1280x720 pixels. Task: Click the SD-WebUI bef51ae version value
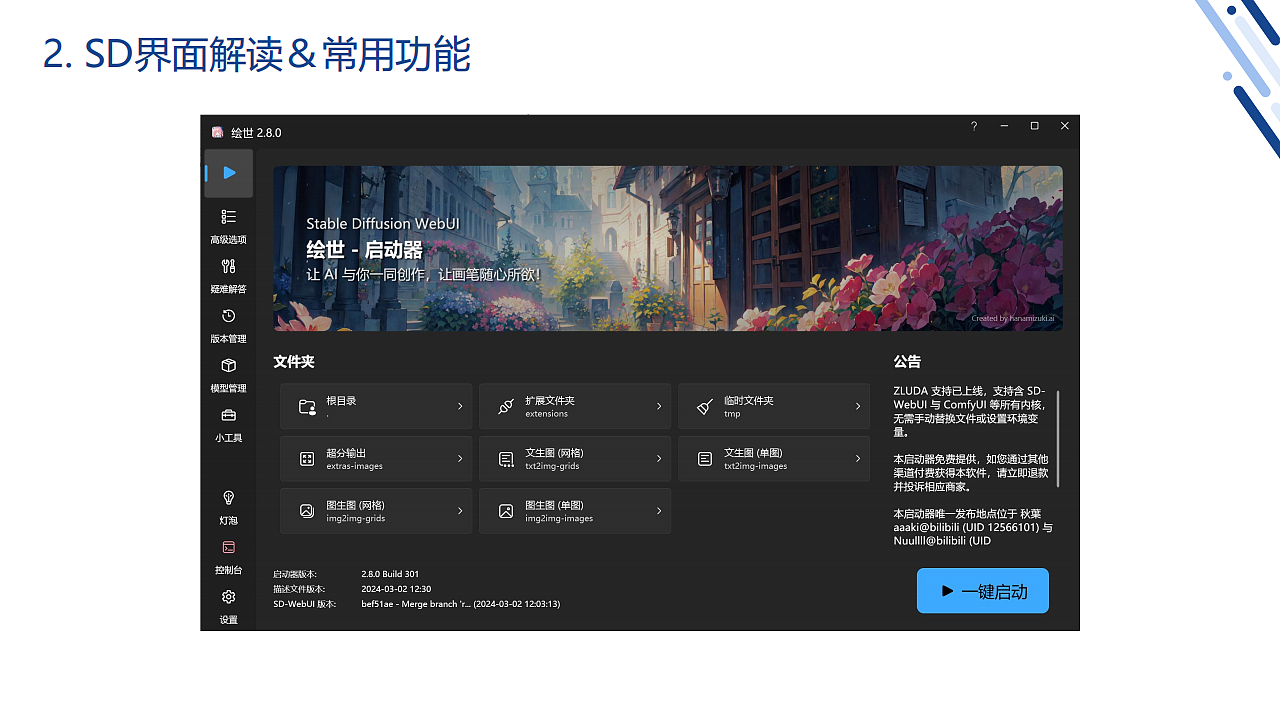point(460,604)
